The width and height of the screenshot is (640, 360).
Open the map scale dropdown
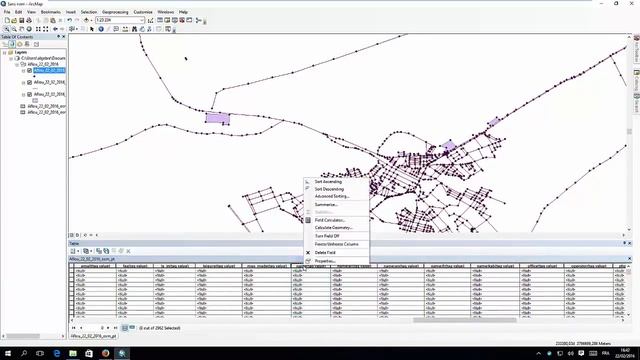coord(142,20)
